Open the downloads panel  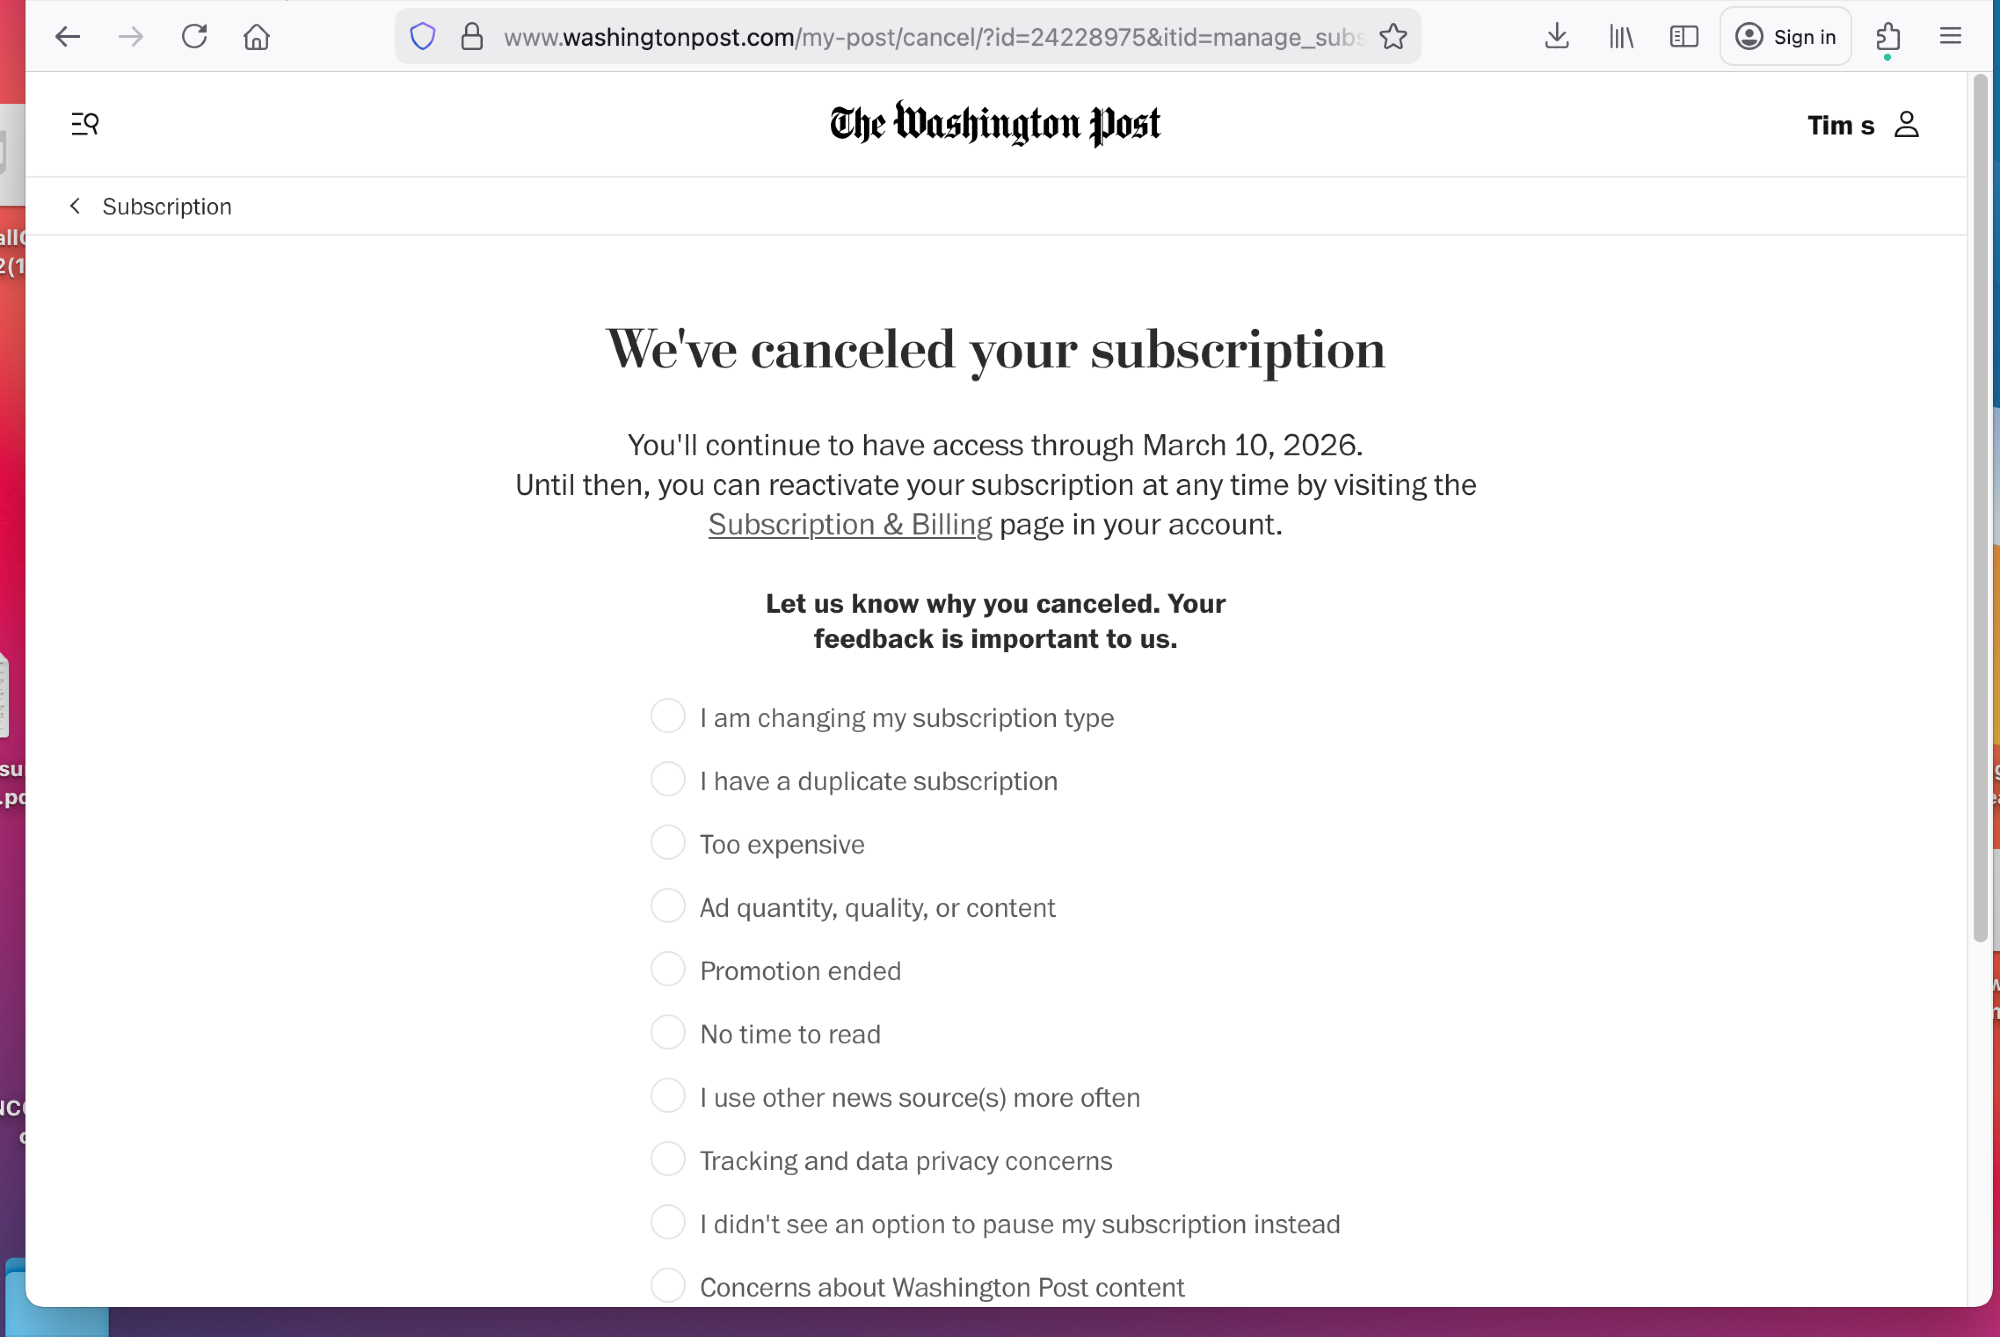coord(1556,37)
